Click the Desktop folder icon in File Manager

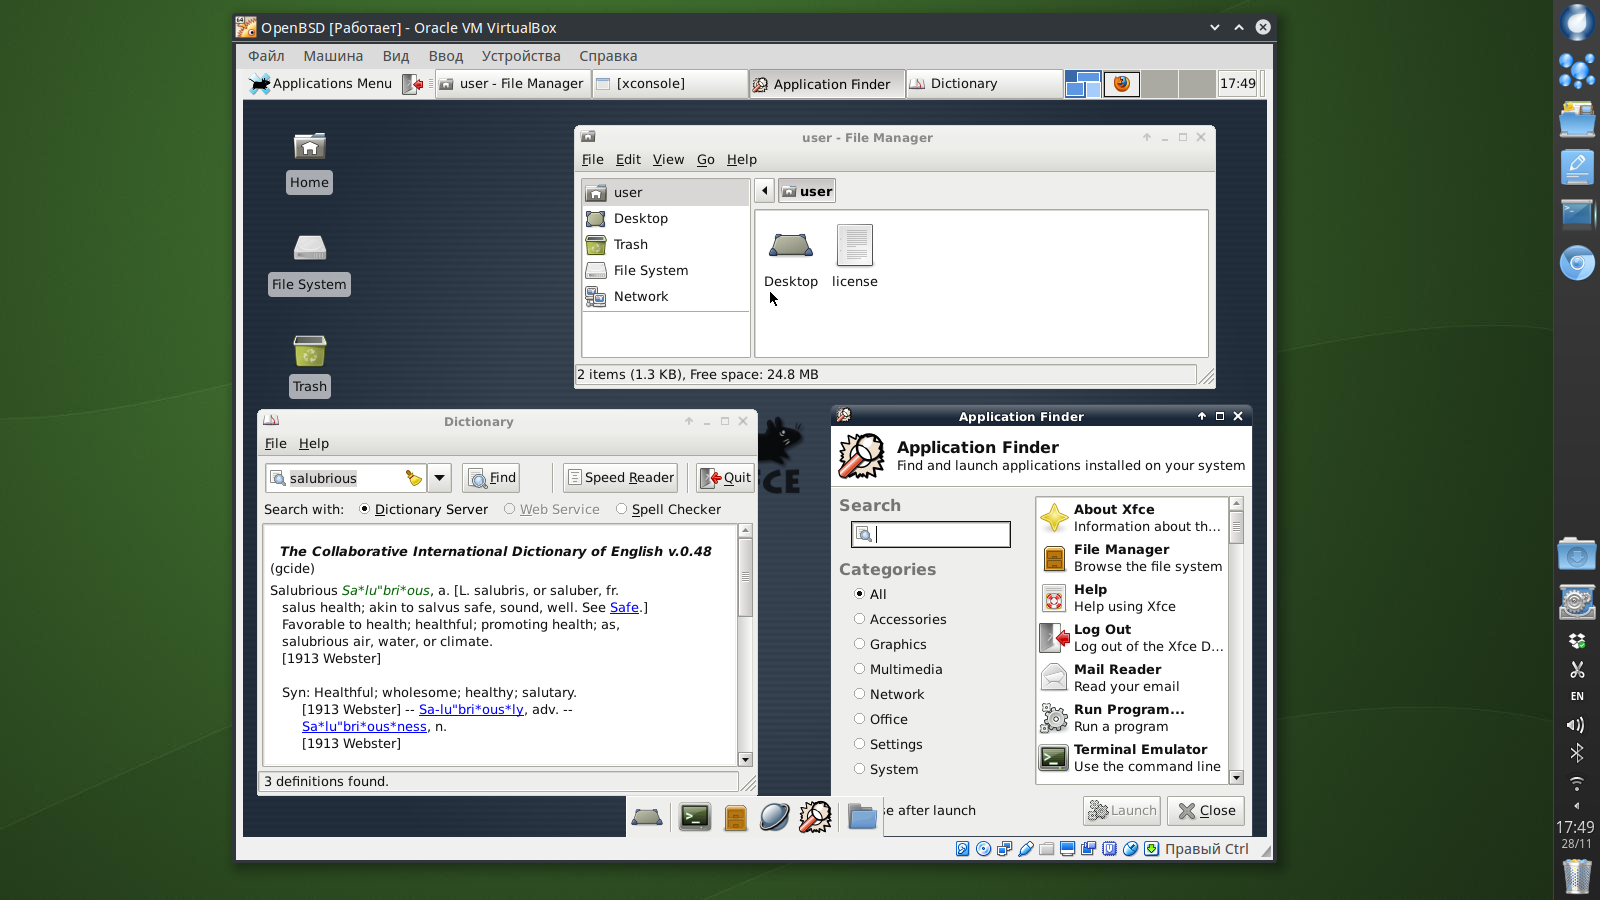[x=791, y=245]
